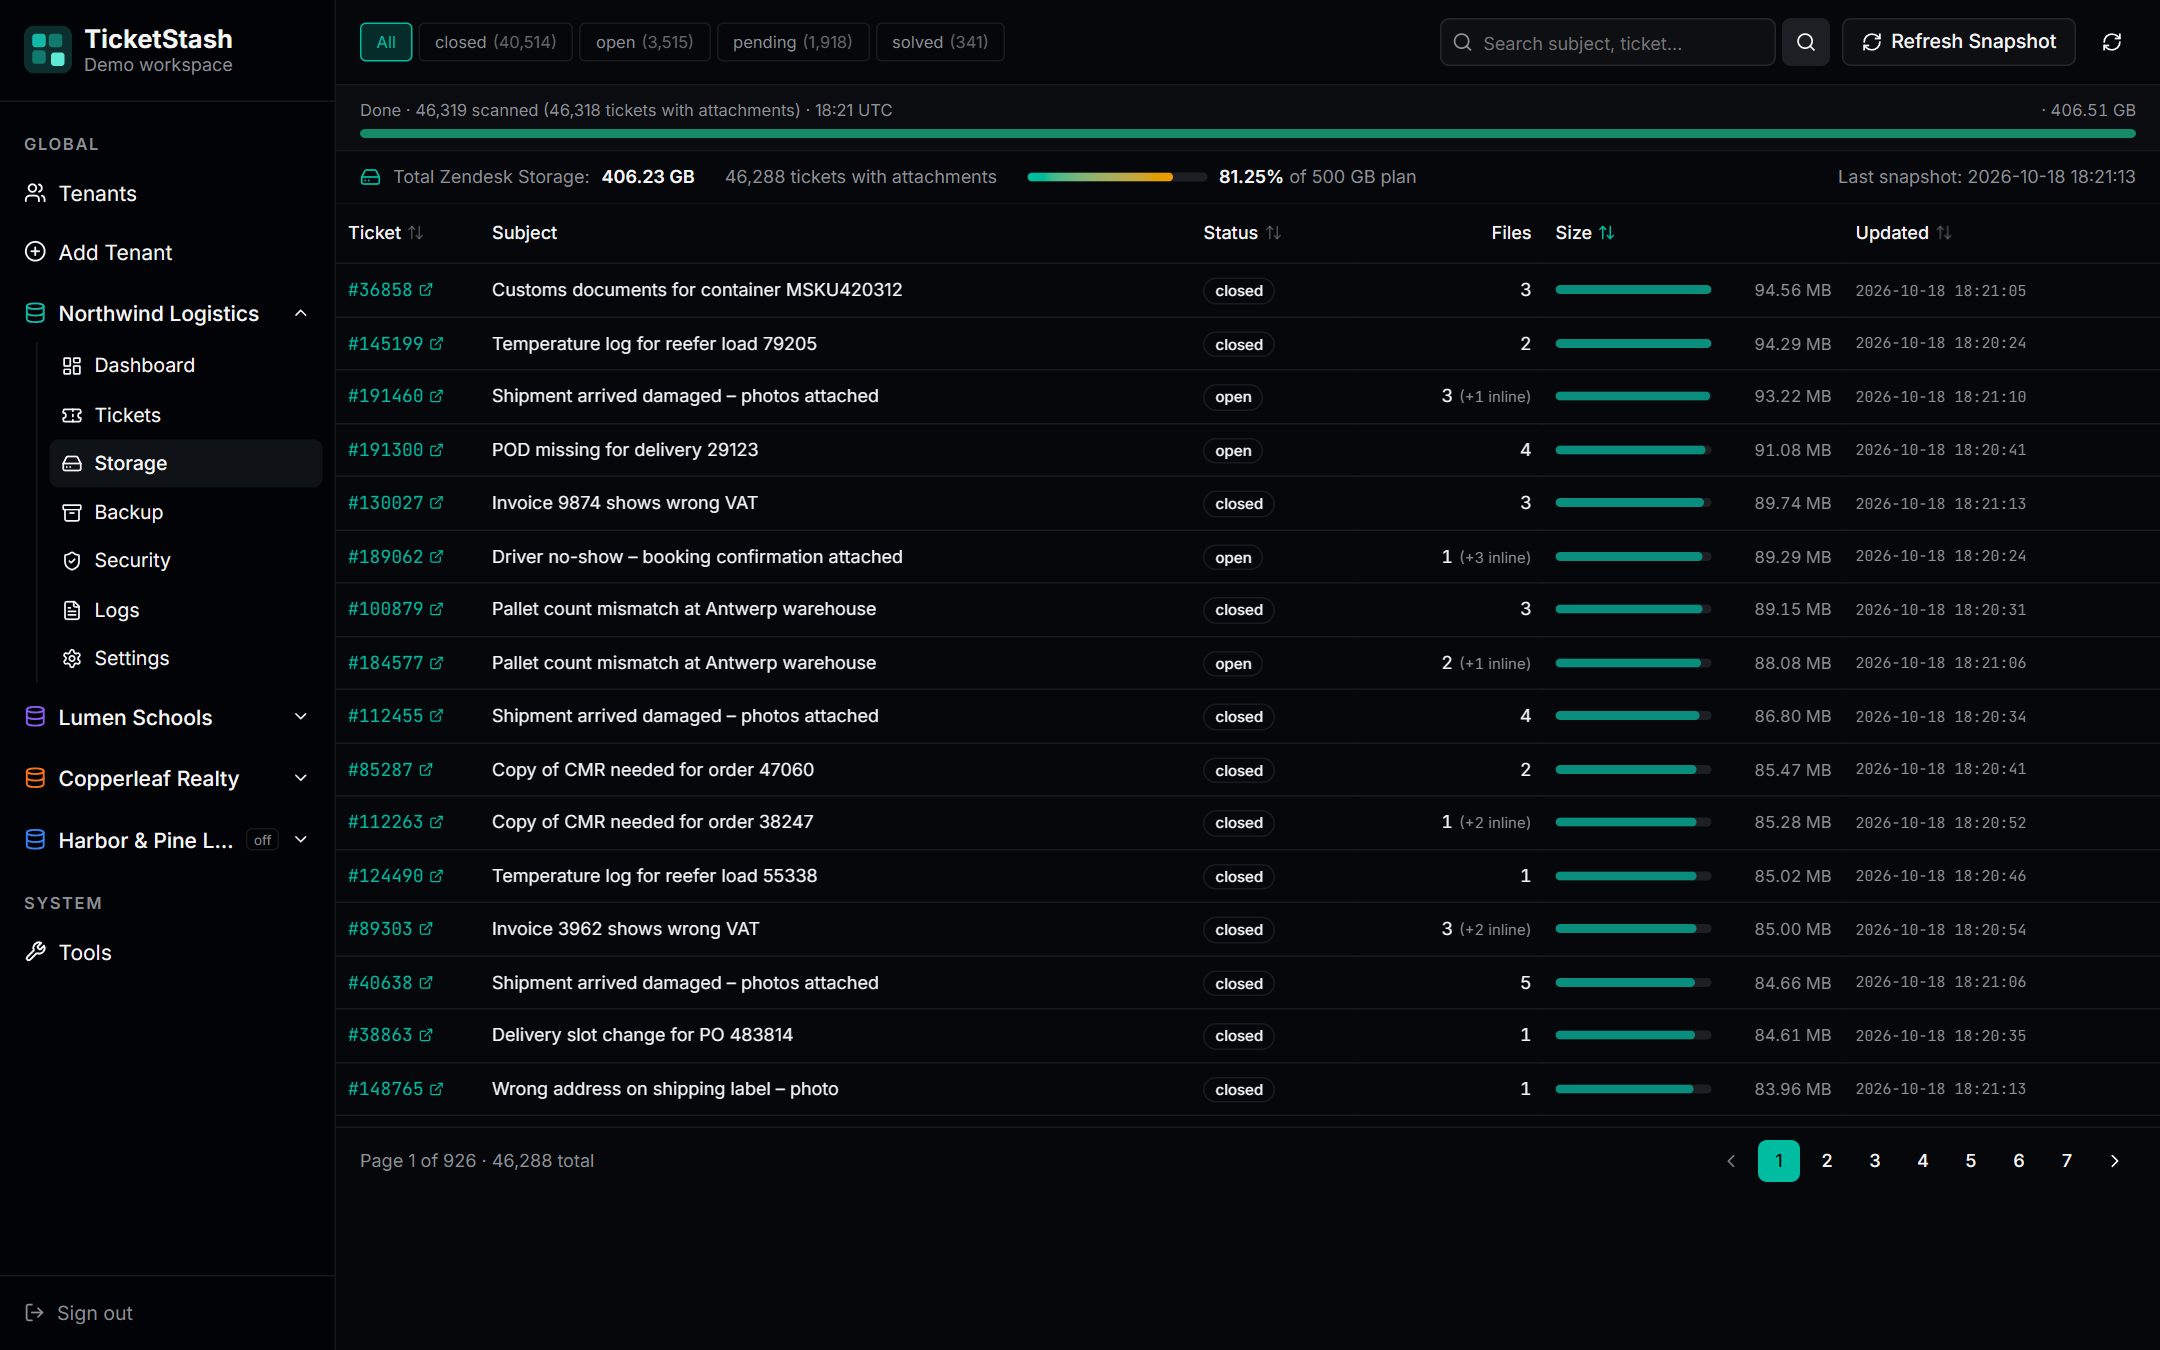Open the Security sidebar item
The height and width of the screenshot is (1350, 2160).
click(x=185, y=560)
